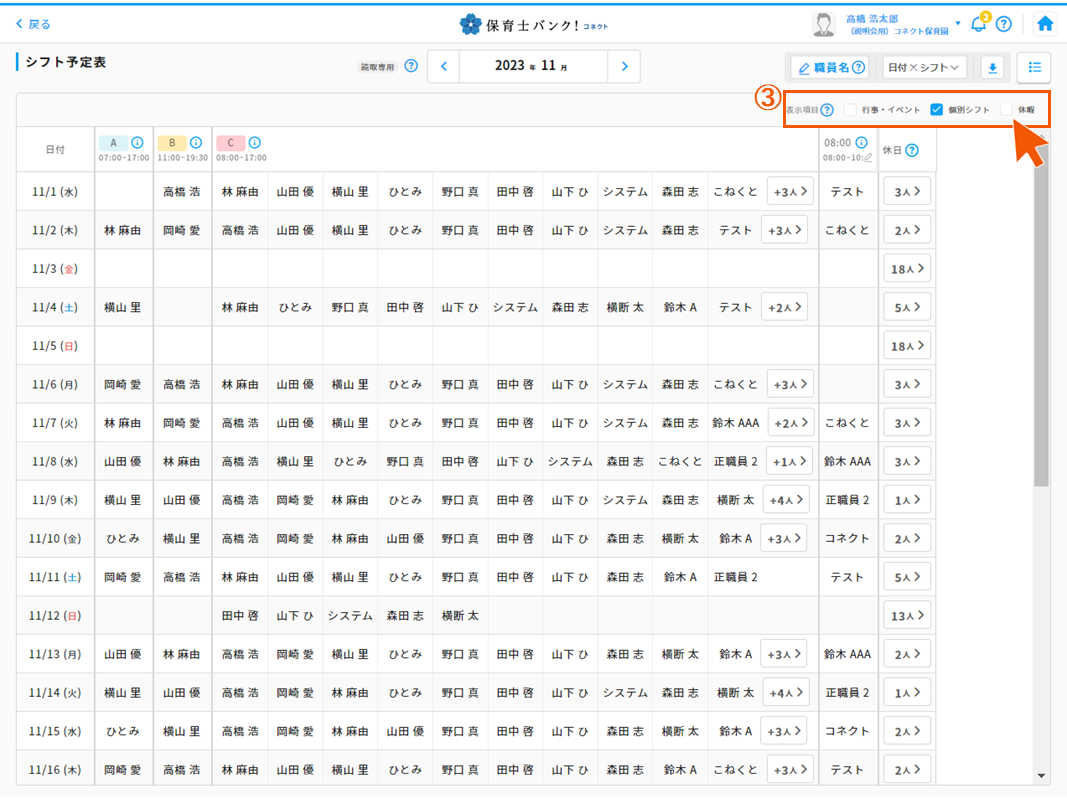Click help icon next to 表示項目
Screen dimensions: 1067x800
[827, 110]
